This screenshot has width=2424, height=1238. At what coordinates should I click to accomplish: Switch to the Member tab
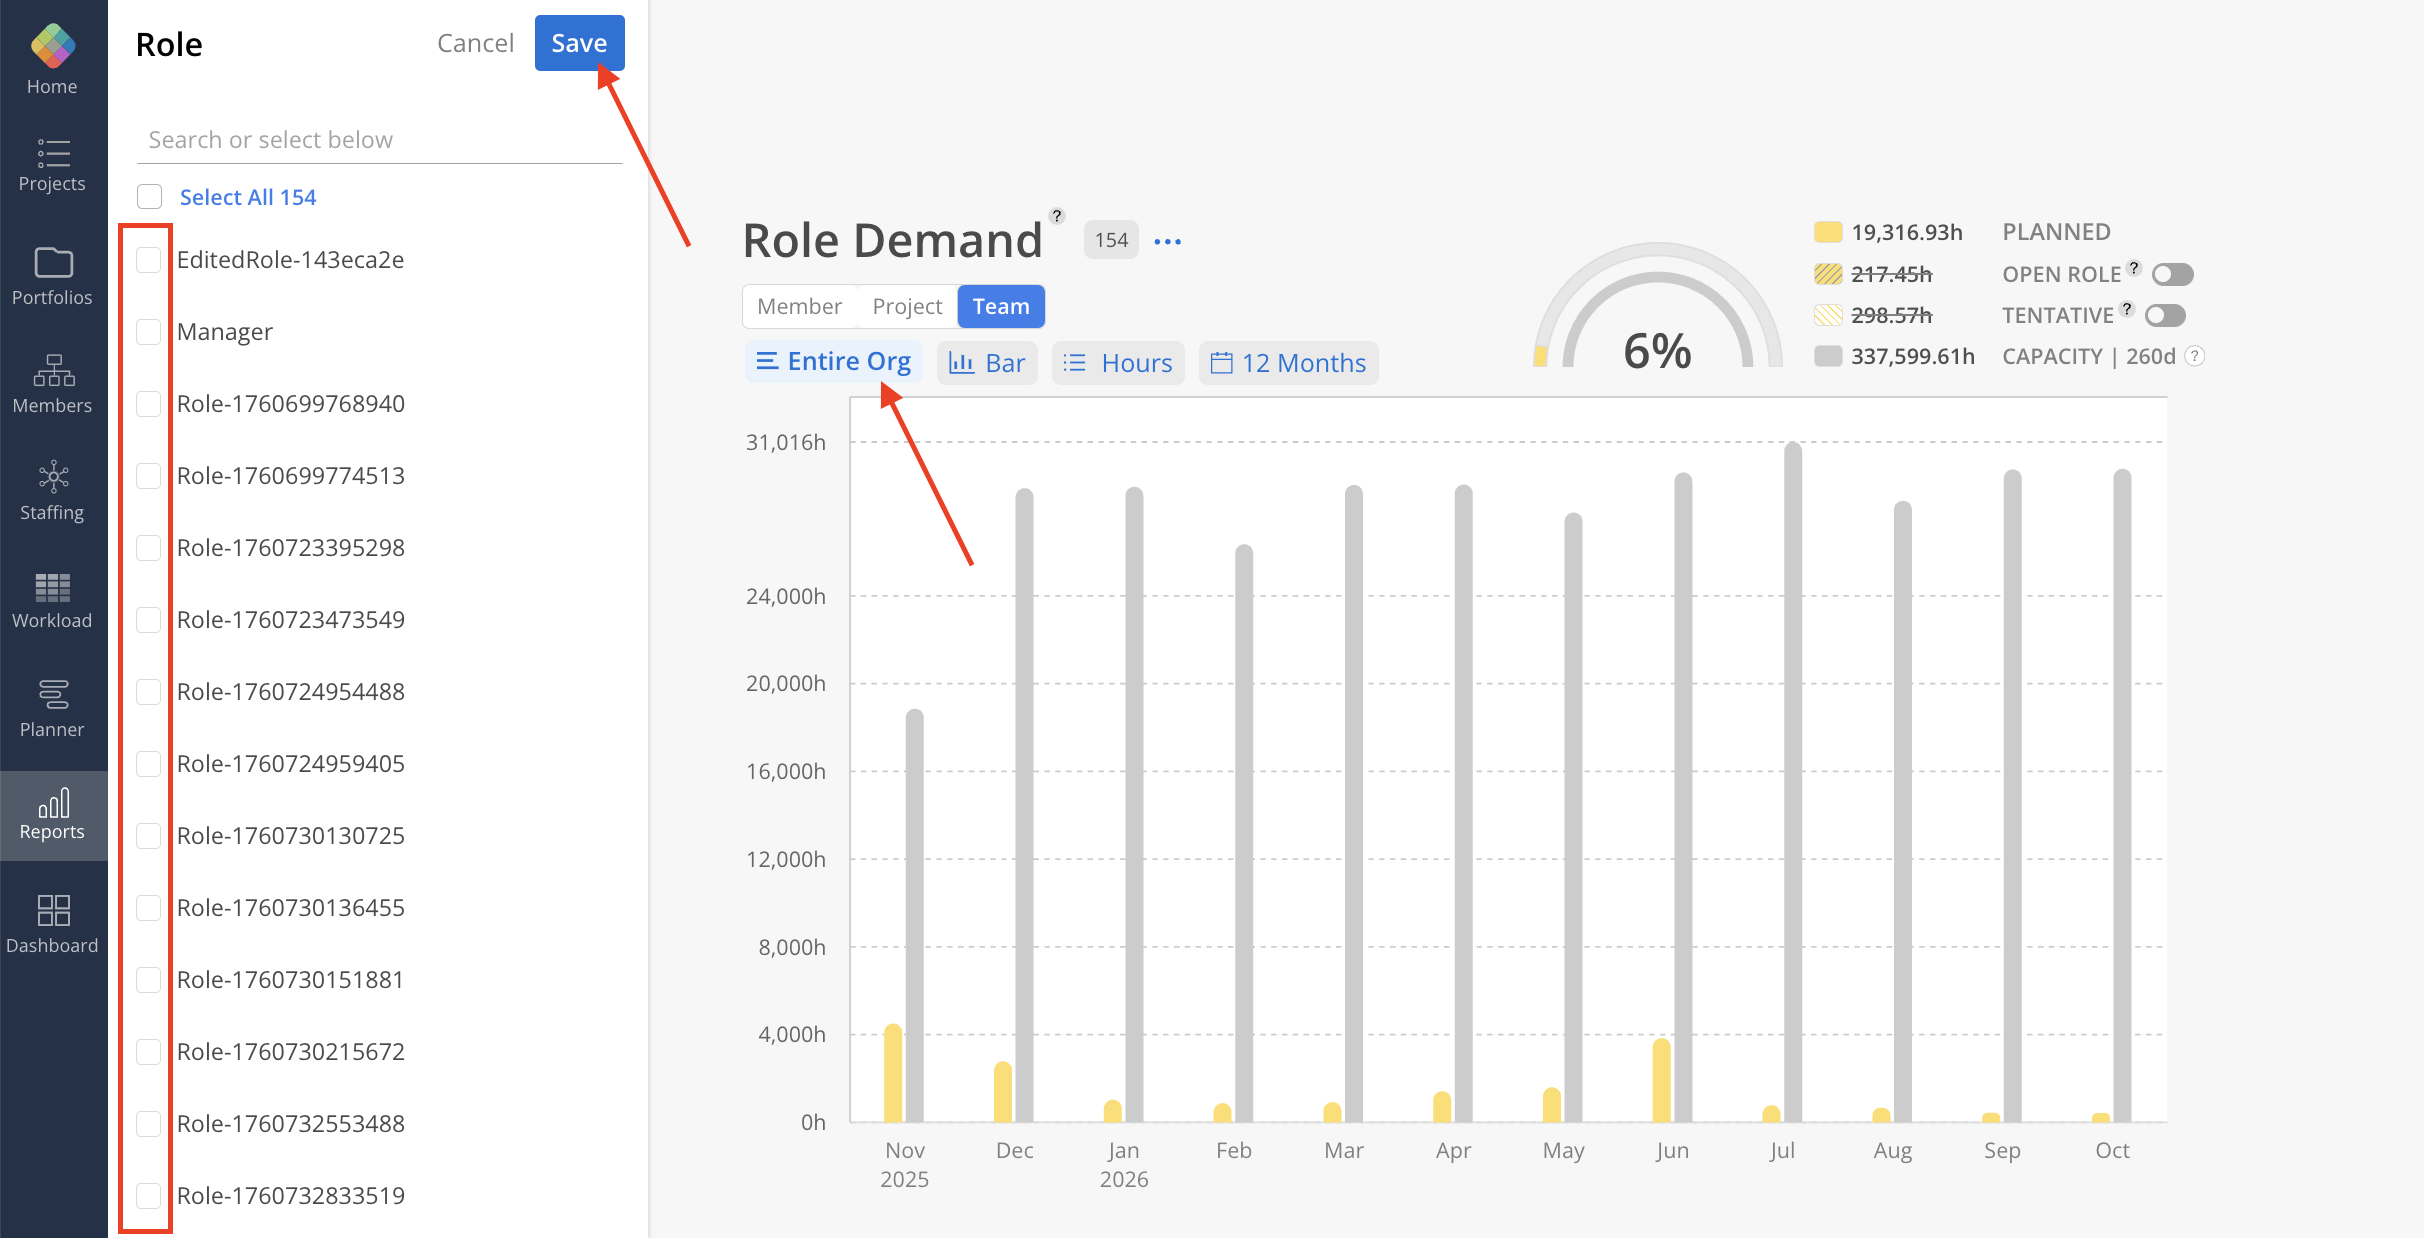point(799,306)
